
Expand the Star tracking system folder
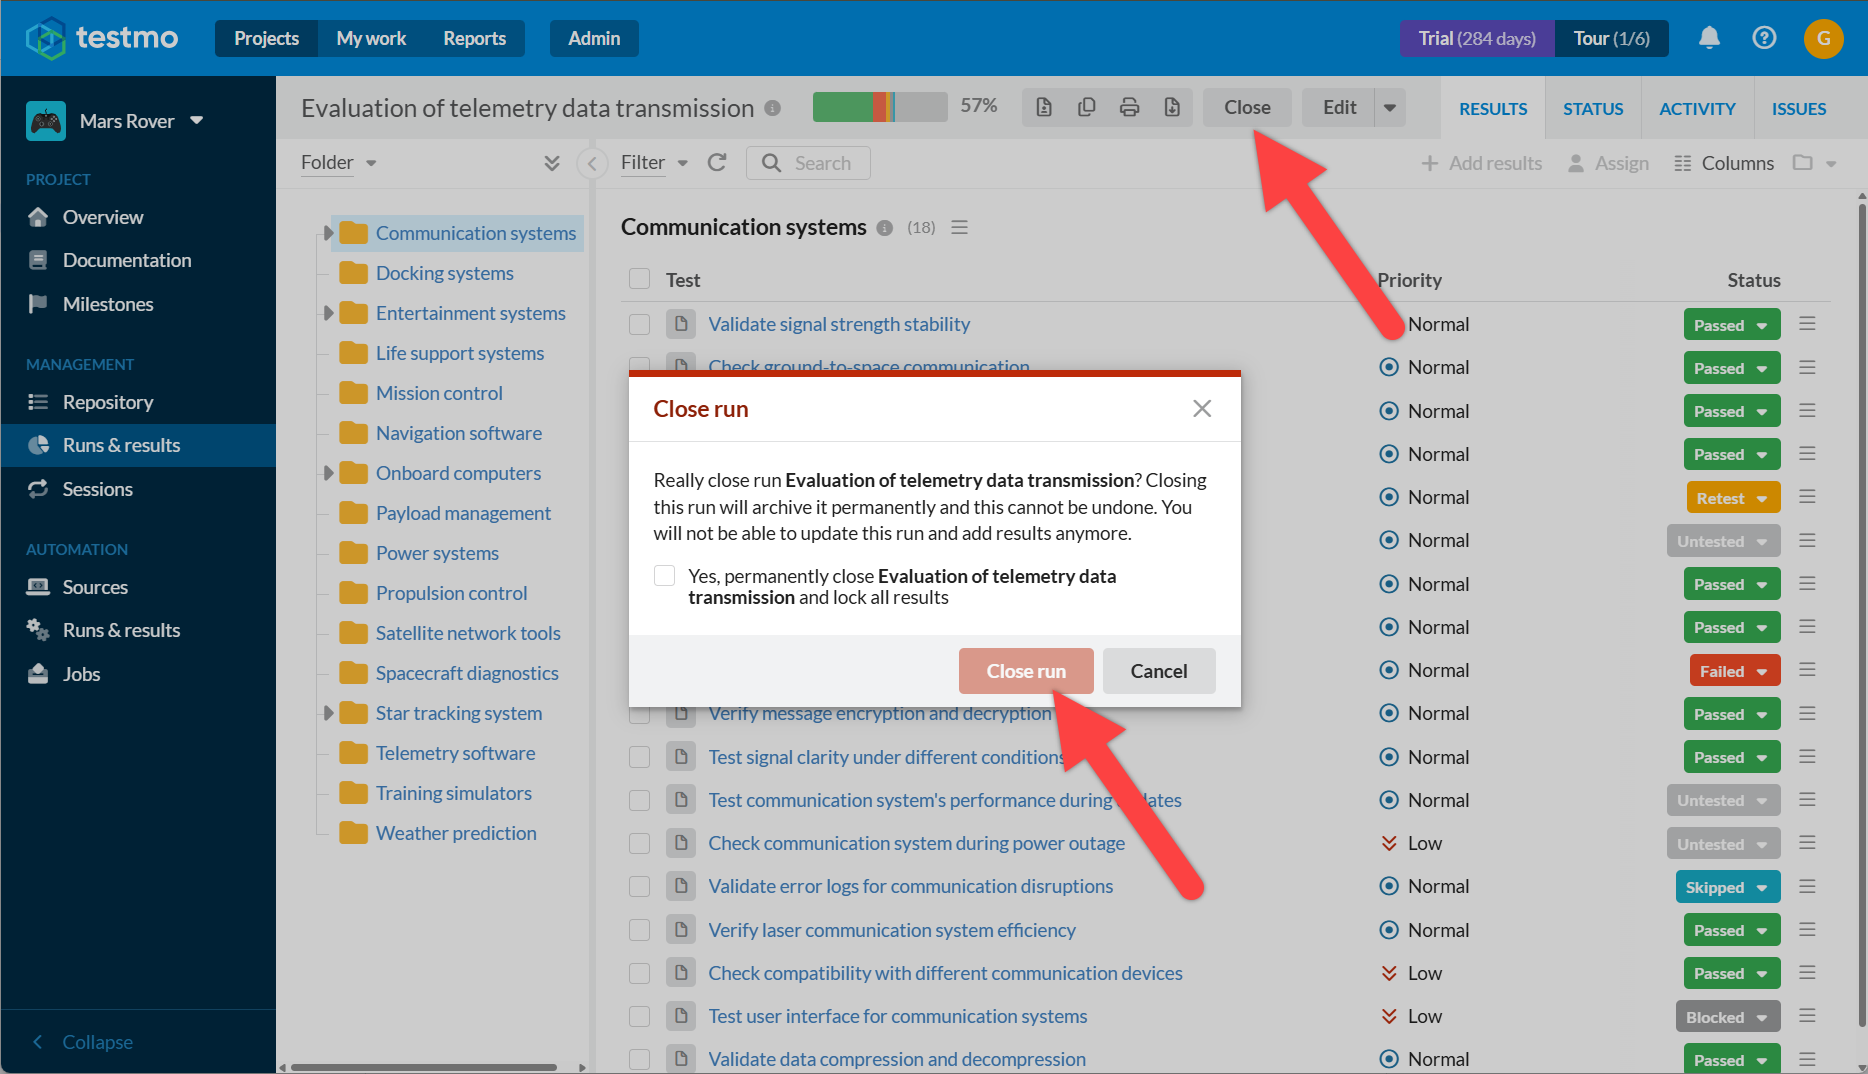[x=327, y=713]
